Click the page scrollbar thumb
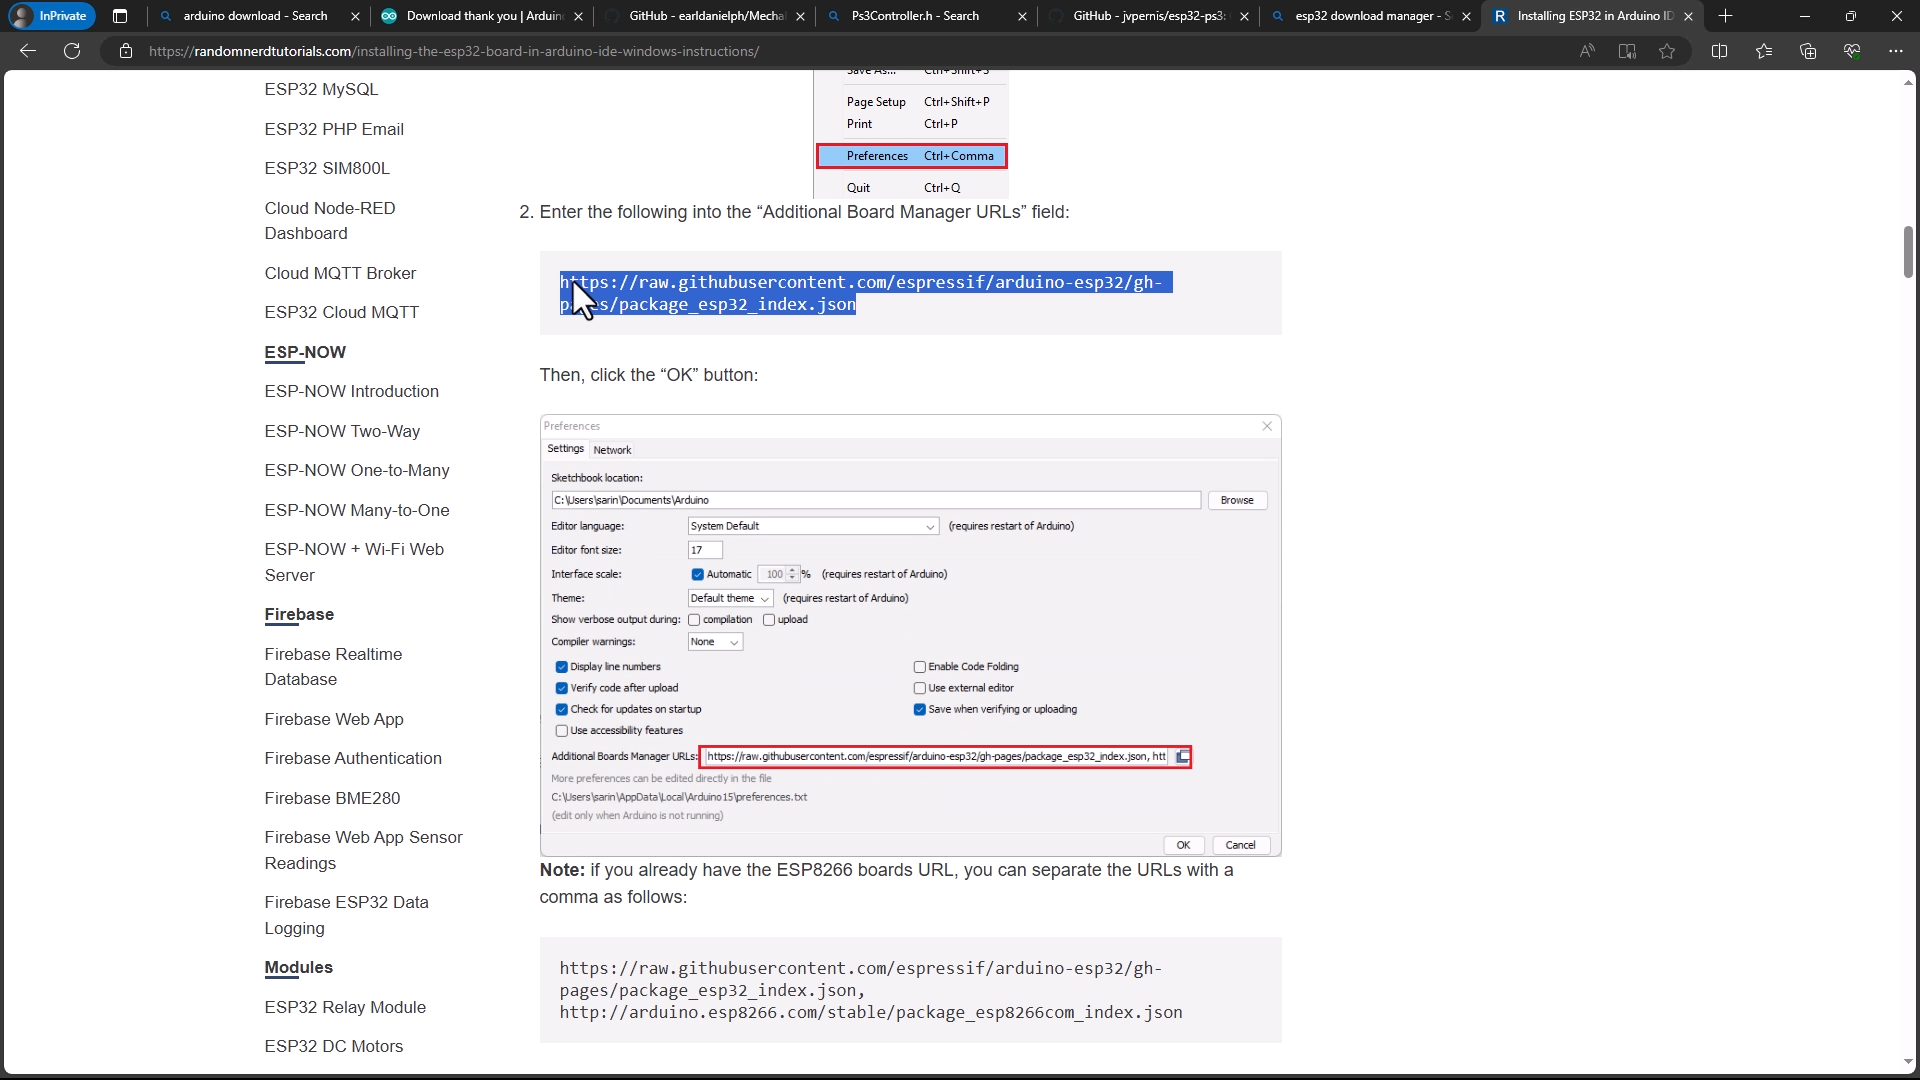 click(1909, 252)
